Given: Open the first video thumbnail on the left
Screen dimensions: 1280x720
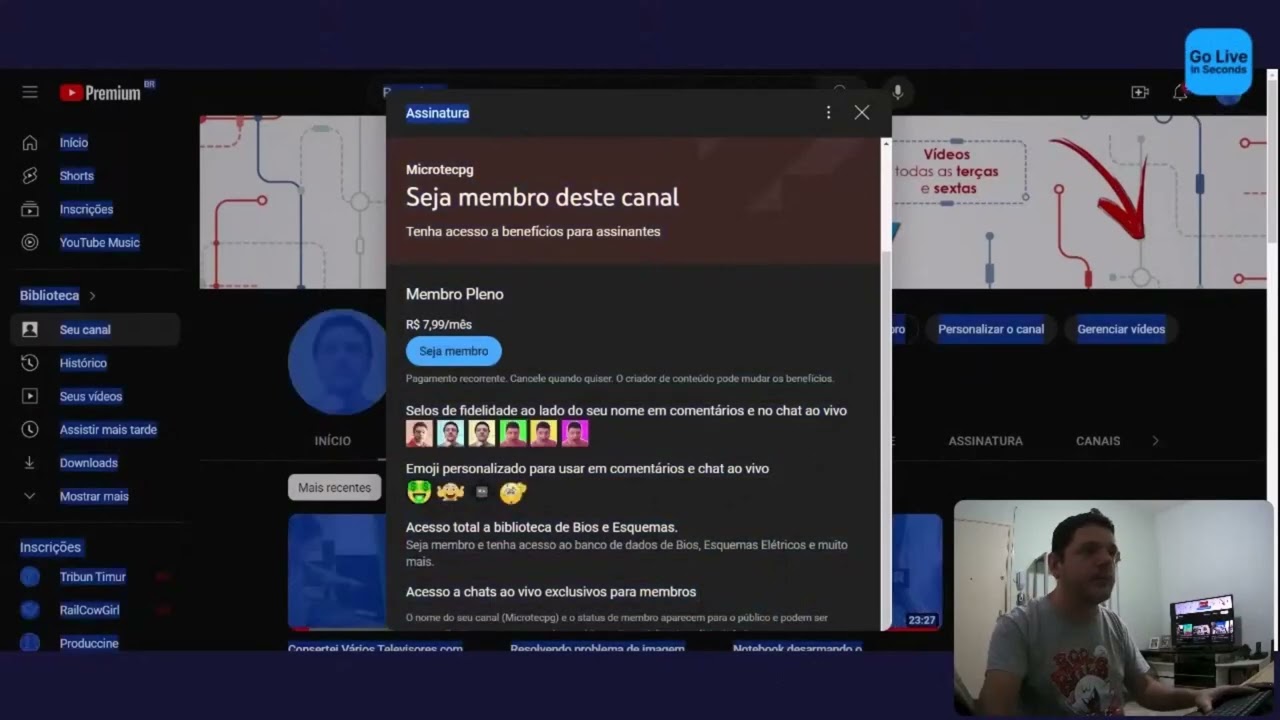Looking at the screenshot, I should click(337, 572).
